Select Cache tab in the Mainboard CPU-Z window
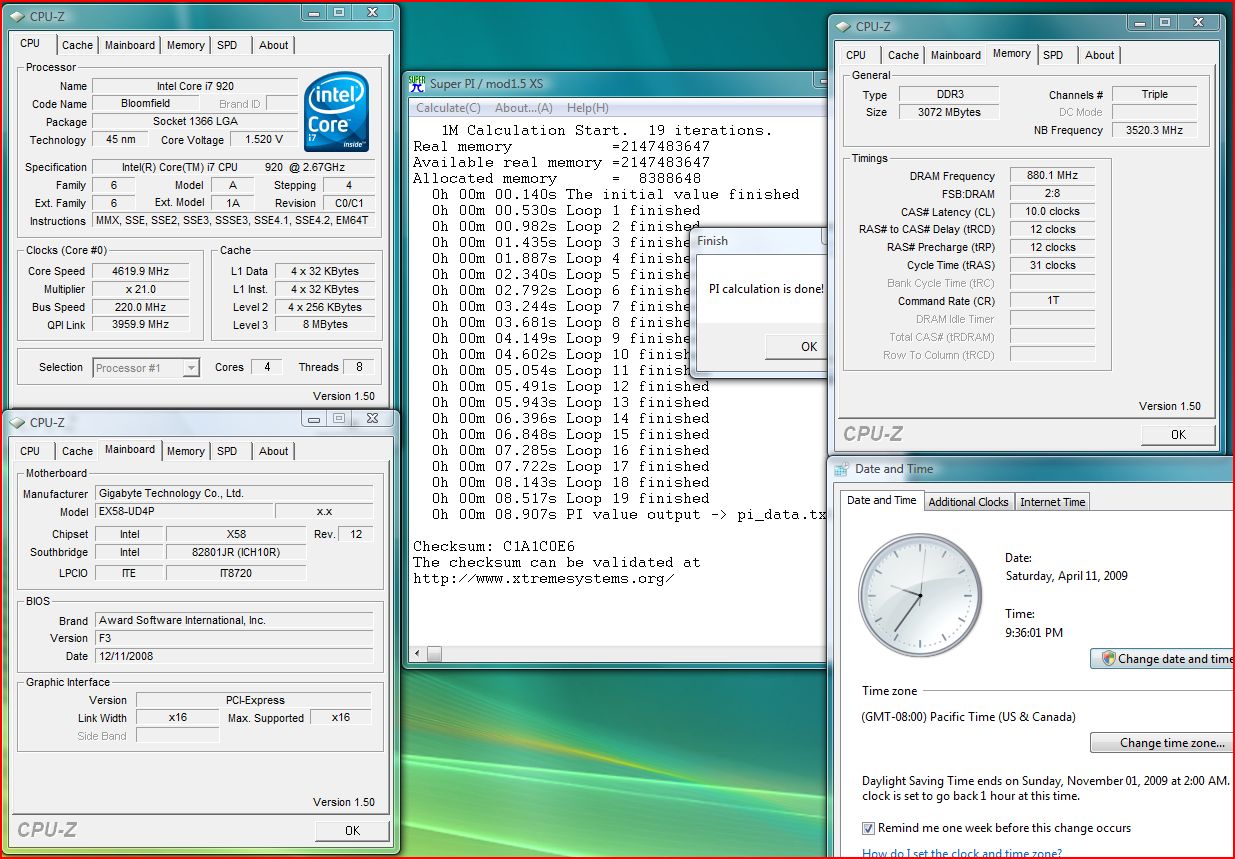 click(x=77, y=451)
